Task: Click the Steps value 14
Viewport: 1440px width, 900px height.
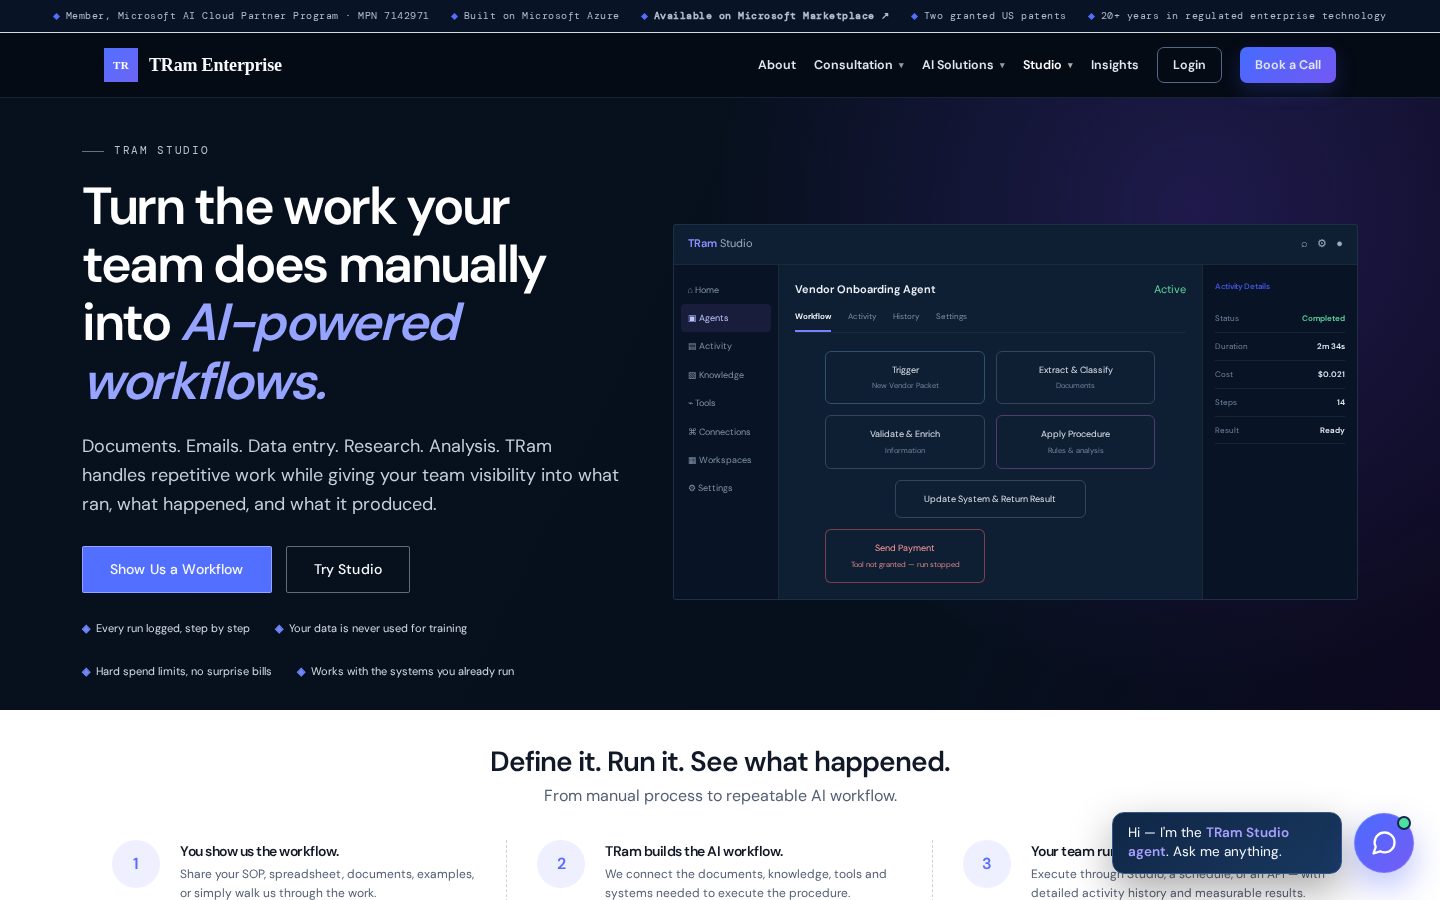Action: [x=1340, y=402]
